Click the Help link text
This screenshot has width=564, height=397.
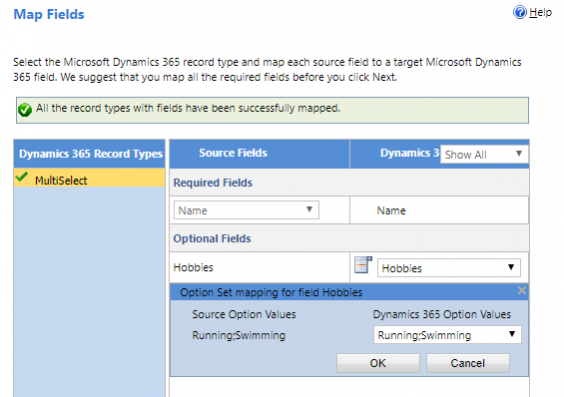pyautogui.click(x=540, y=13)
